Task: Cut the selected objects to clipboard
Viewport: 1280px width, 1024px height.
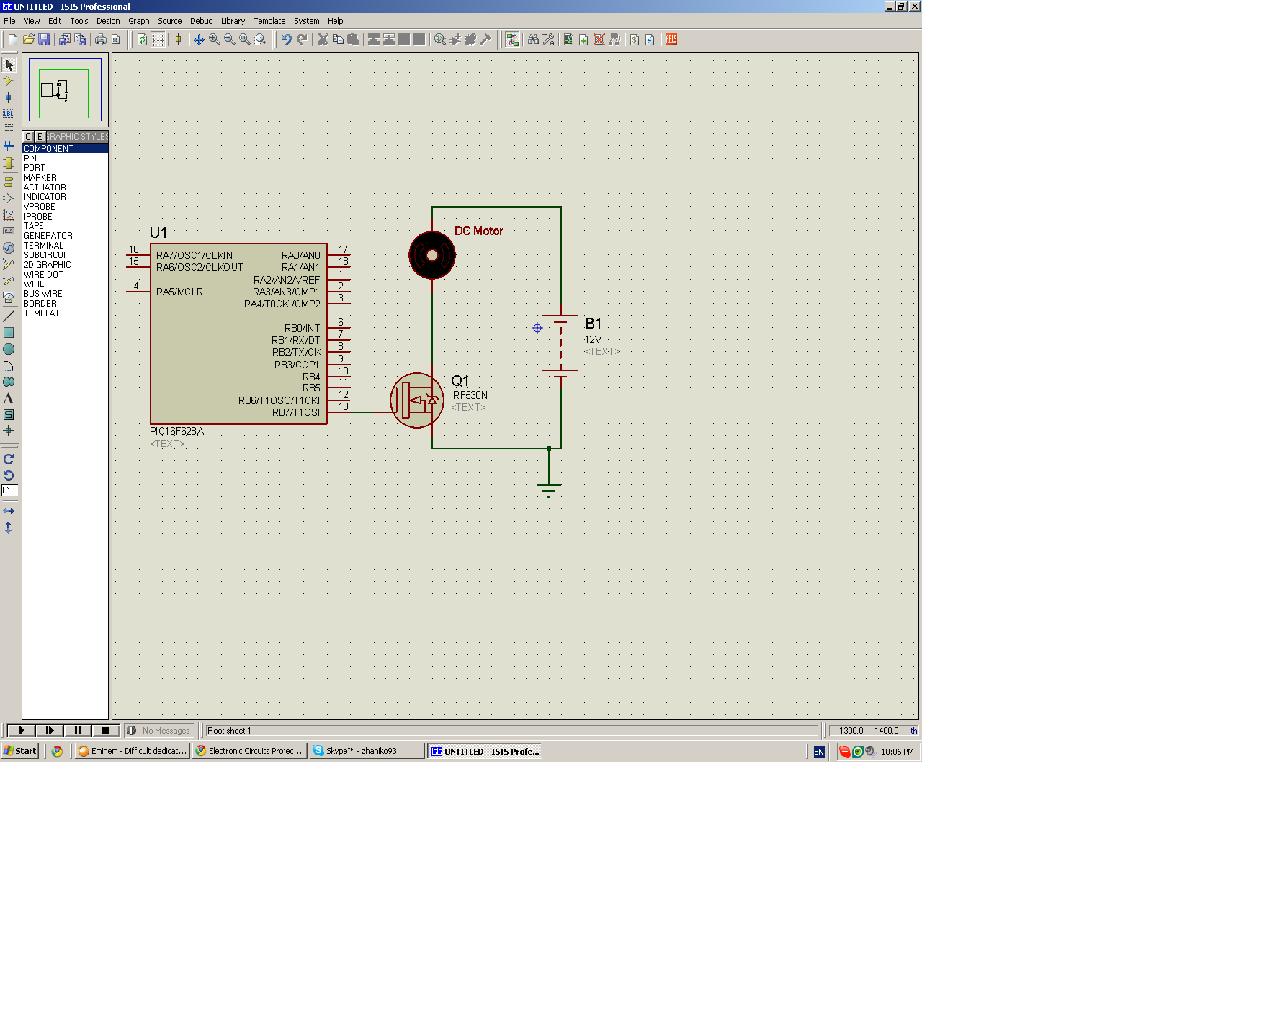Action: pos(322,39)
